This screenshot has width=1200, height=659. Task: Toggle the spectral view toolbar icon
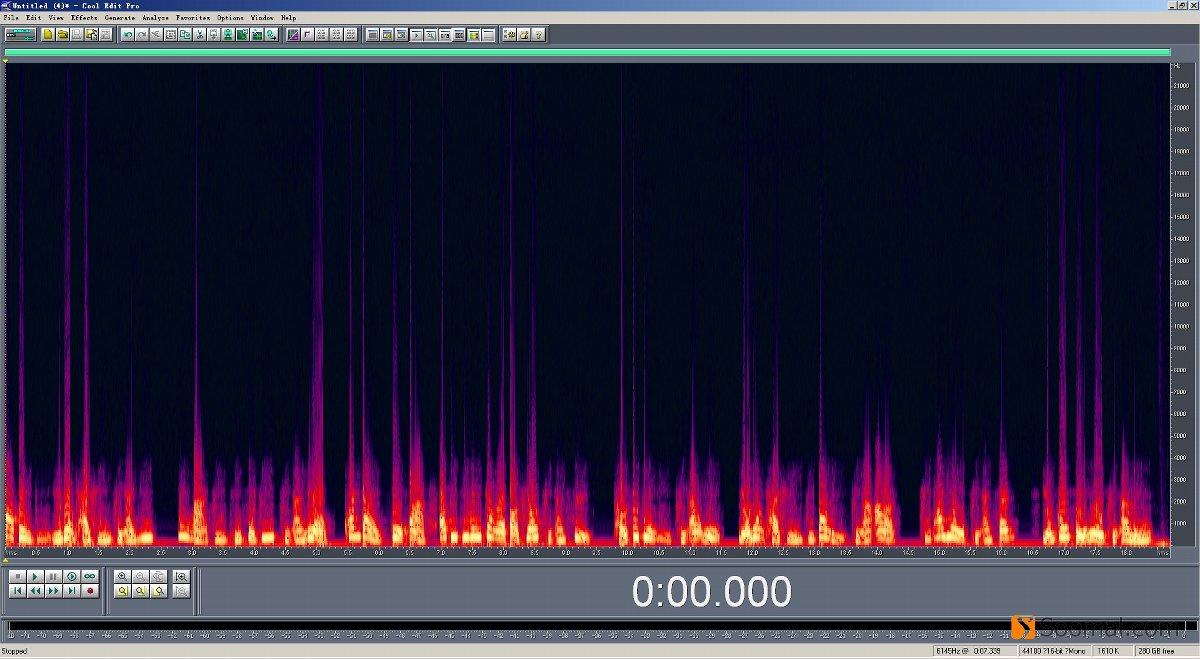[x=293, y=35]
